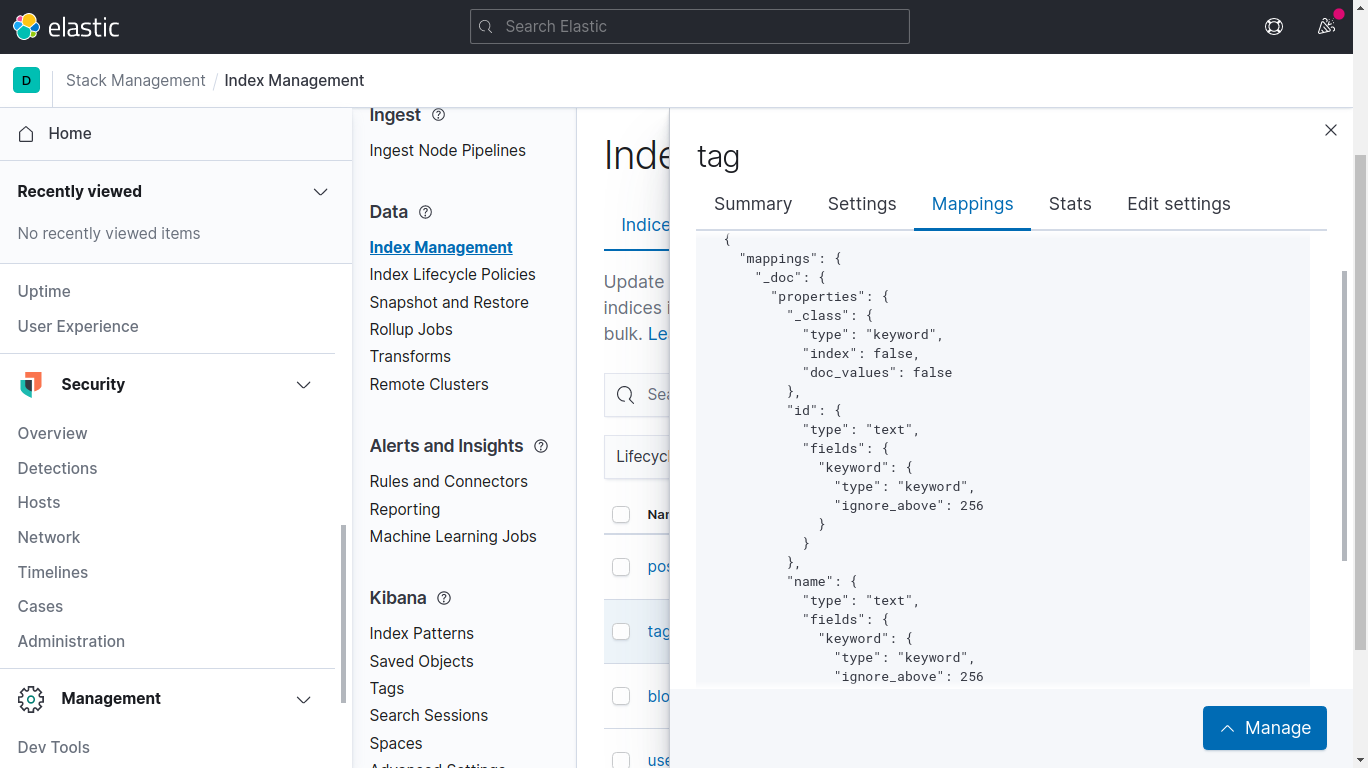Viewport: 1368px width, 768px height.
Task: Toggle the select-all indices checkbox
Action: pyautogui.click(x=621, y=514)
